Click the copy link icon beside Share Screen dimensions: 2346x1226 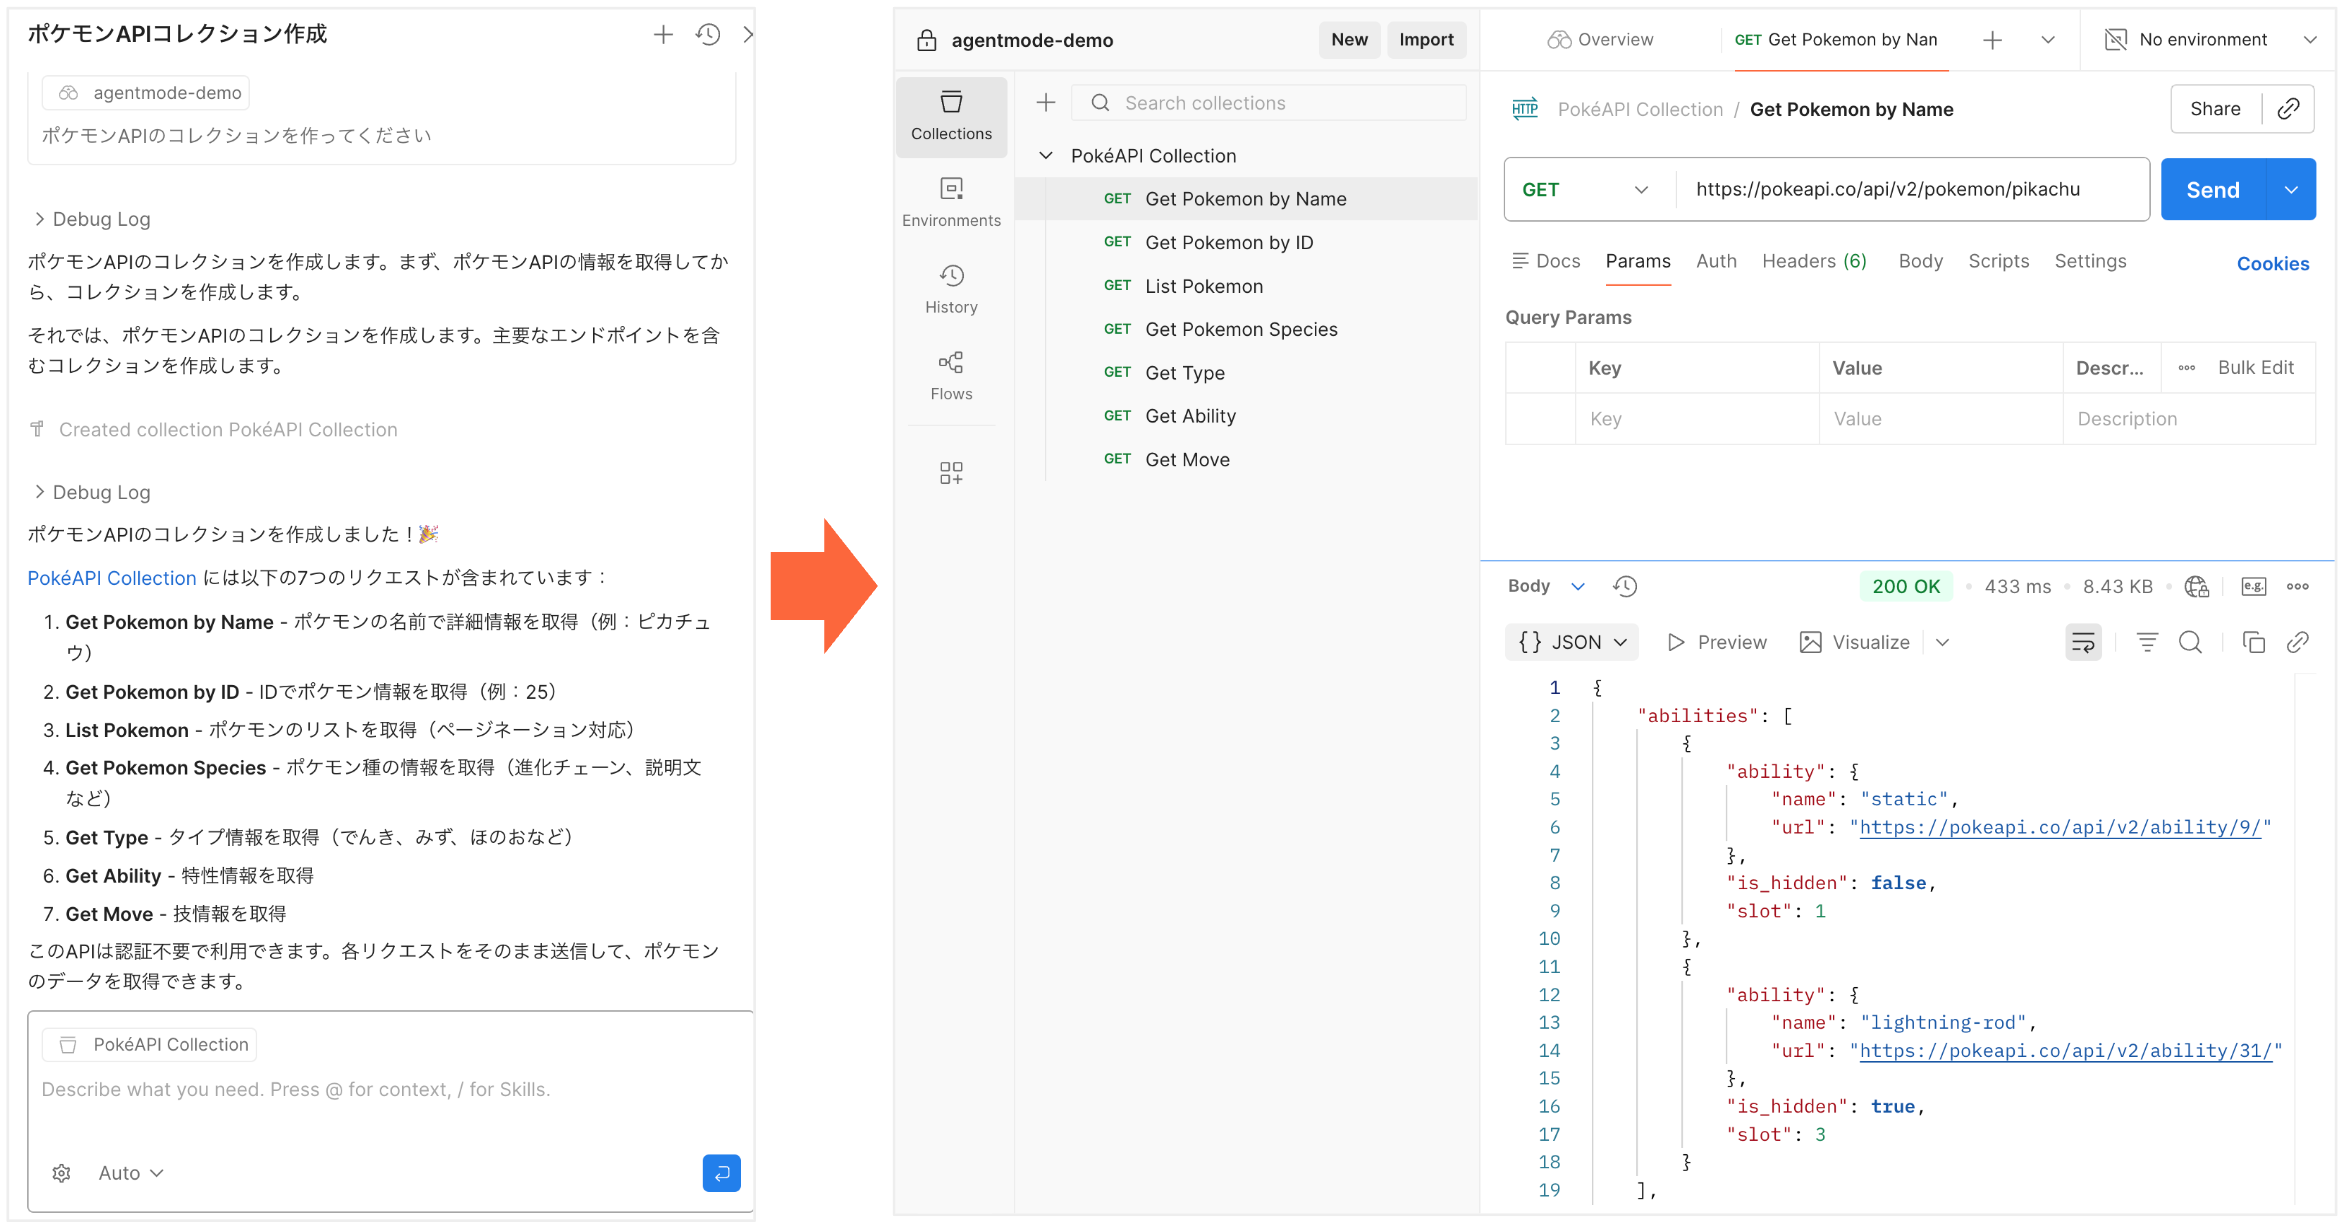tap(2288, 109)
